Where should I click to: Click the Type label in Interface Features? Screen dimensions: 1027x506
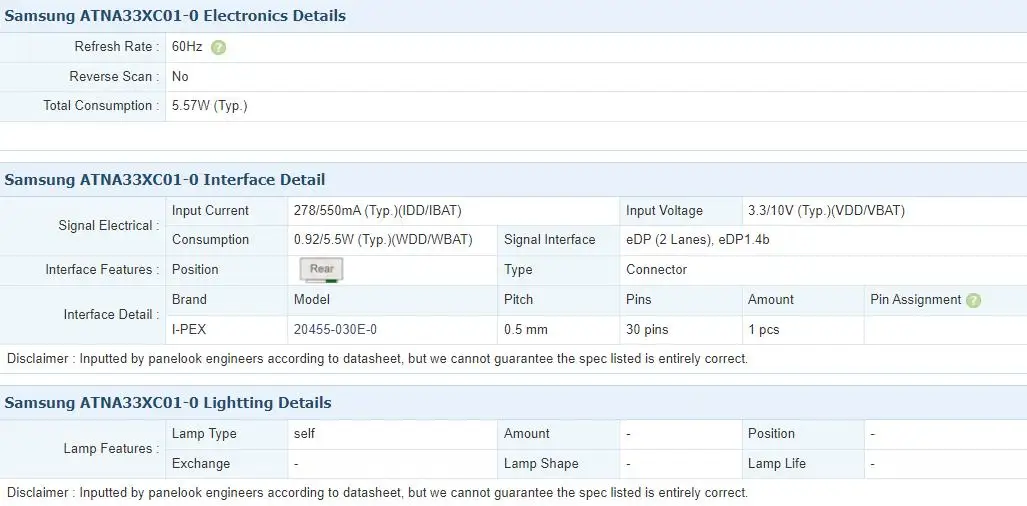pos(518,270)
